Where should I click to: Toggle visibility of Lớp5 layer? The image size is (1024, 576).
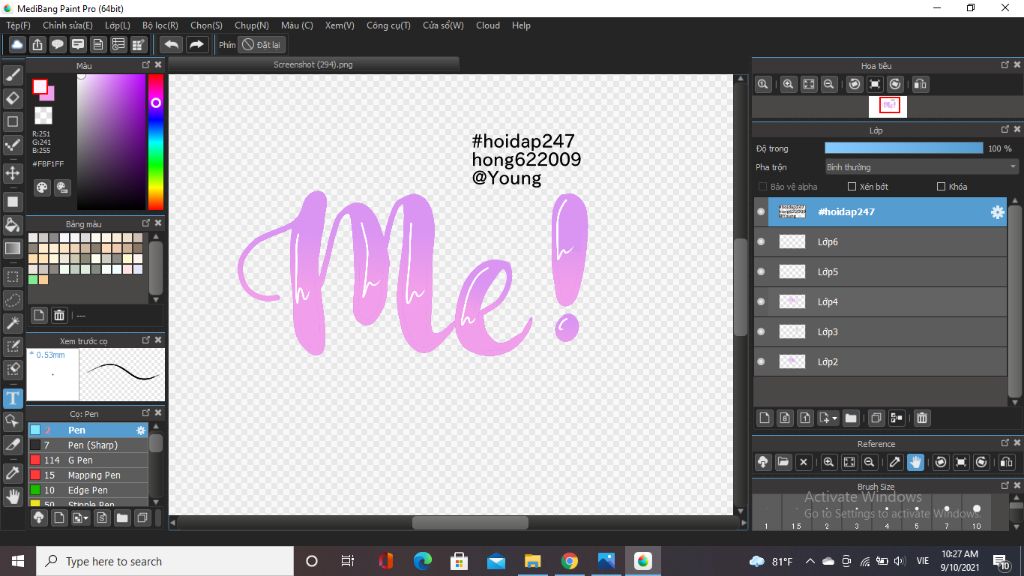(761, 272)
